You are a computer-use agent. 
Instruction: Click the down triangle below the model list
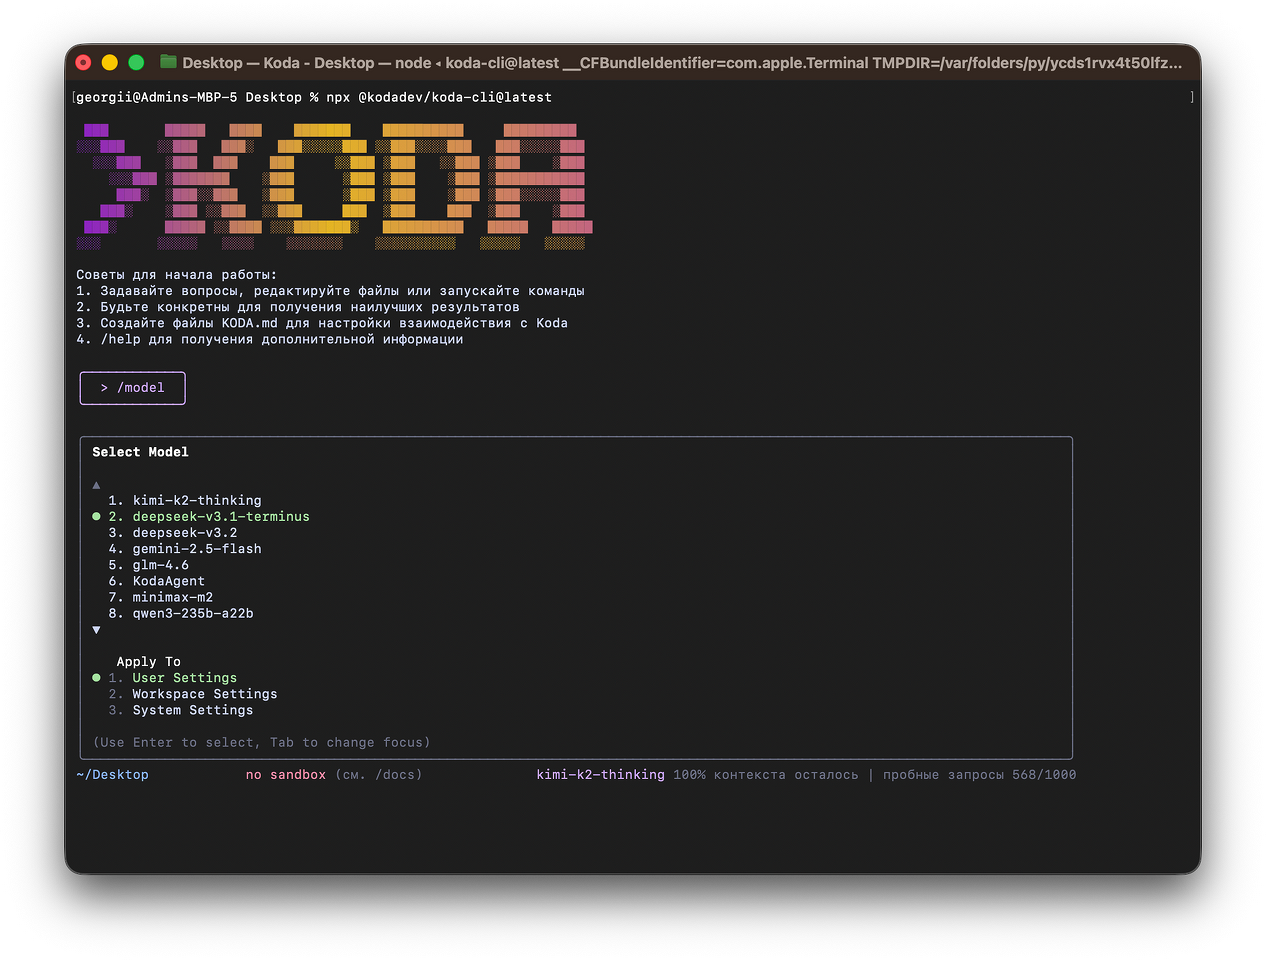(96, 630)
